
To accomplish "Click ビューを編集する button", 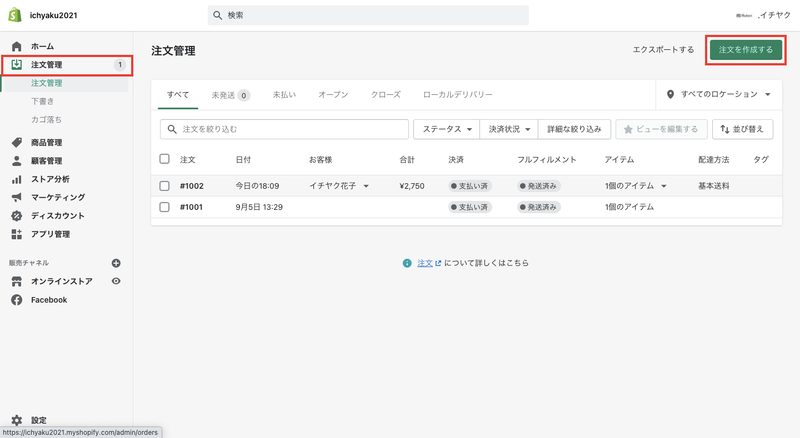I will point(661,129).
